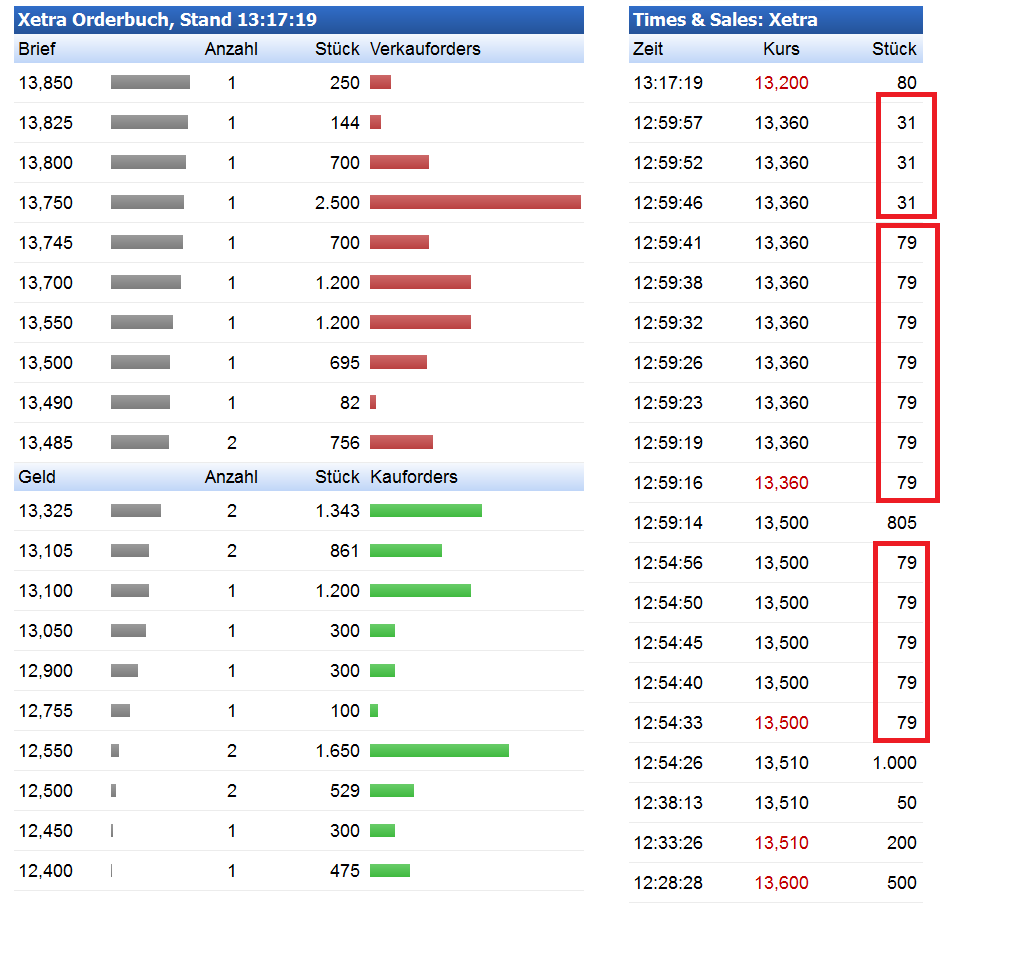
Task: Click the red sell-order bar for 13,490
Action: click(x=373, y=402)
